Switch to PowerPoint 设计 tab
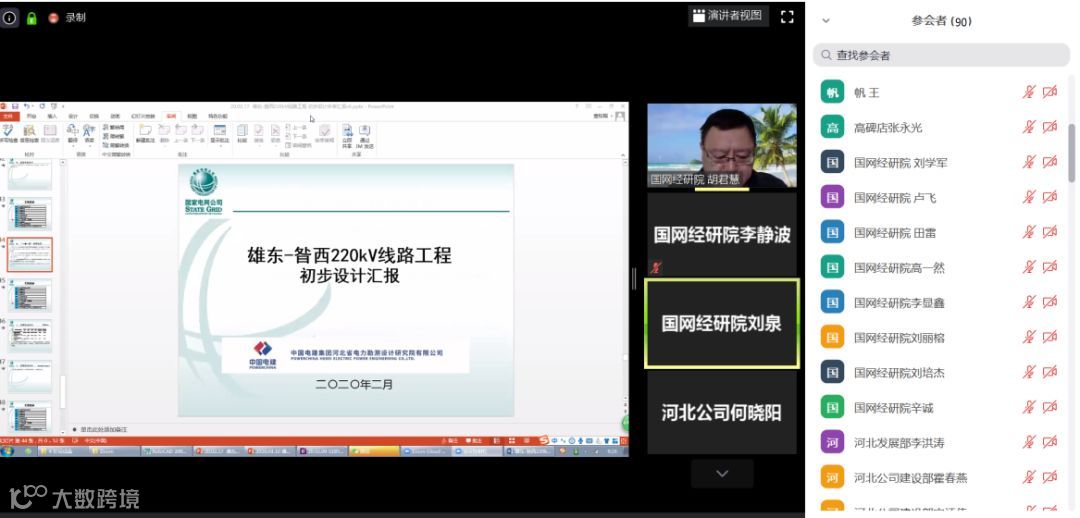The height and width of the screenshot is (518, 1080). point(73,116)
